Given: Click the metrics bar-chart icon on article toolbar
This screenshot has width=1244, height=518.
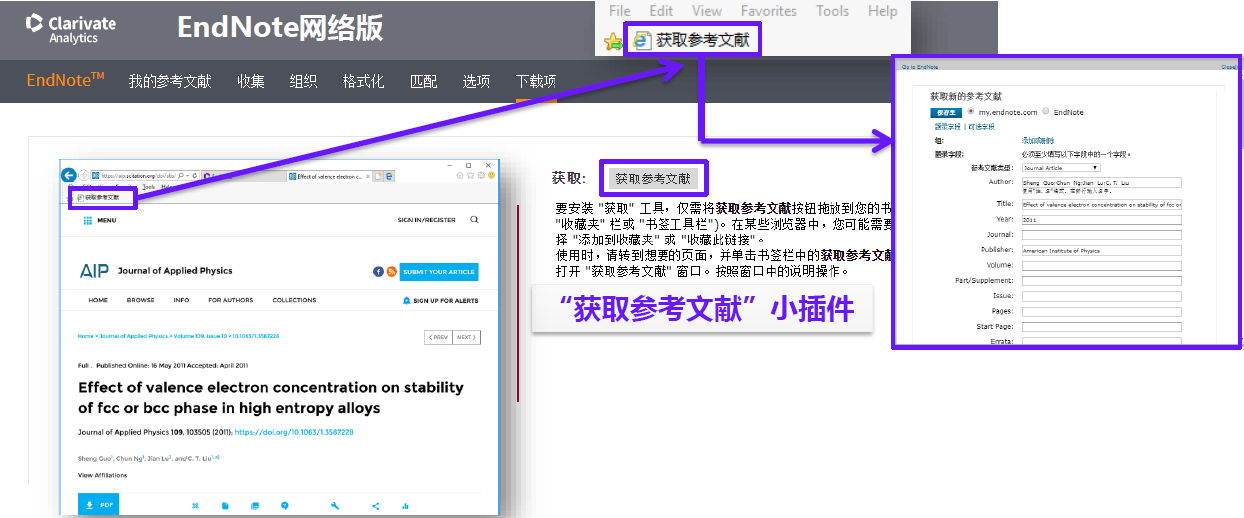Looking at the screenshot, I should click(405, 506).
